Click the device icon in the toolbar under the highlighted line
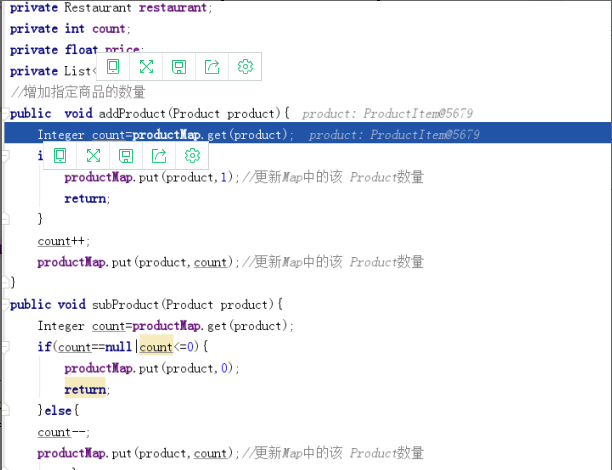The height and width of the screenshot is (470, 612). (x=60, y=156)
